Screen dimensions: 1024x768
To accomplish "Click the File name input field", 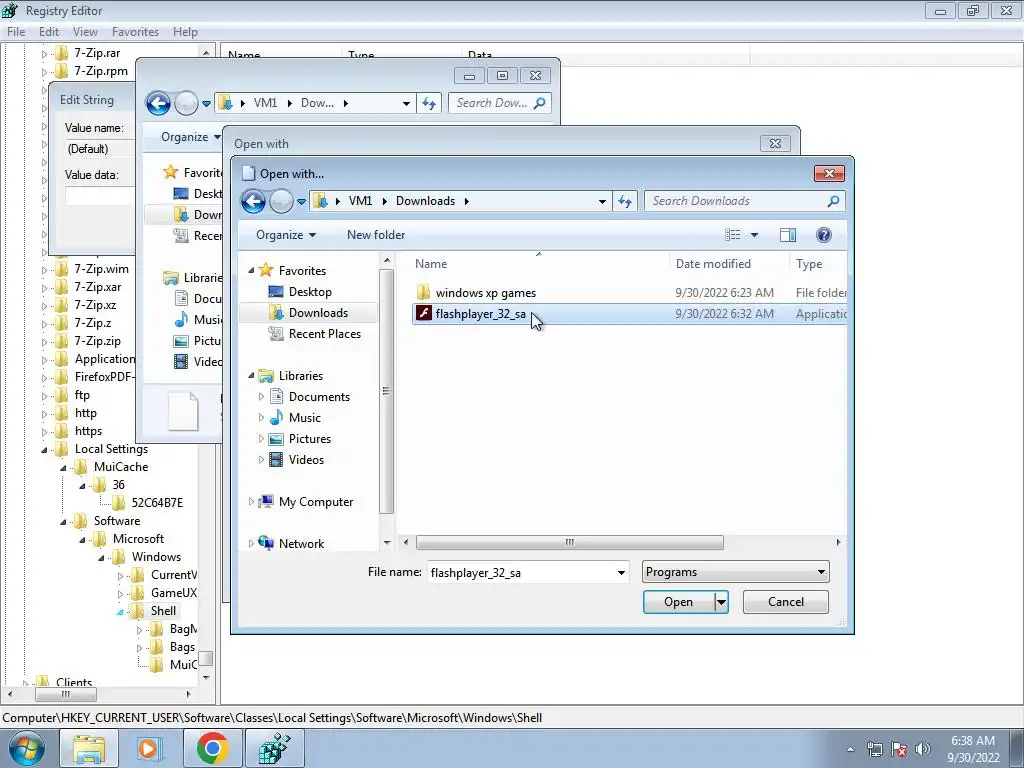I will pyautogui.click(x=521, y=573).
